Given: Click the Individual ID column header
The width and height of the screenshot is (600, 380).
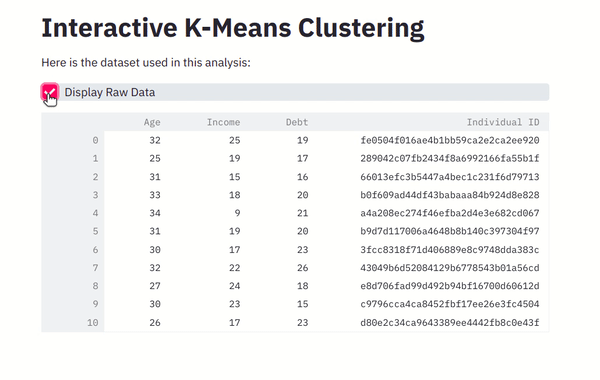Looking at the screenshot, I should (503, 122).
